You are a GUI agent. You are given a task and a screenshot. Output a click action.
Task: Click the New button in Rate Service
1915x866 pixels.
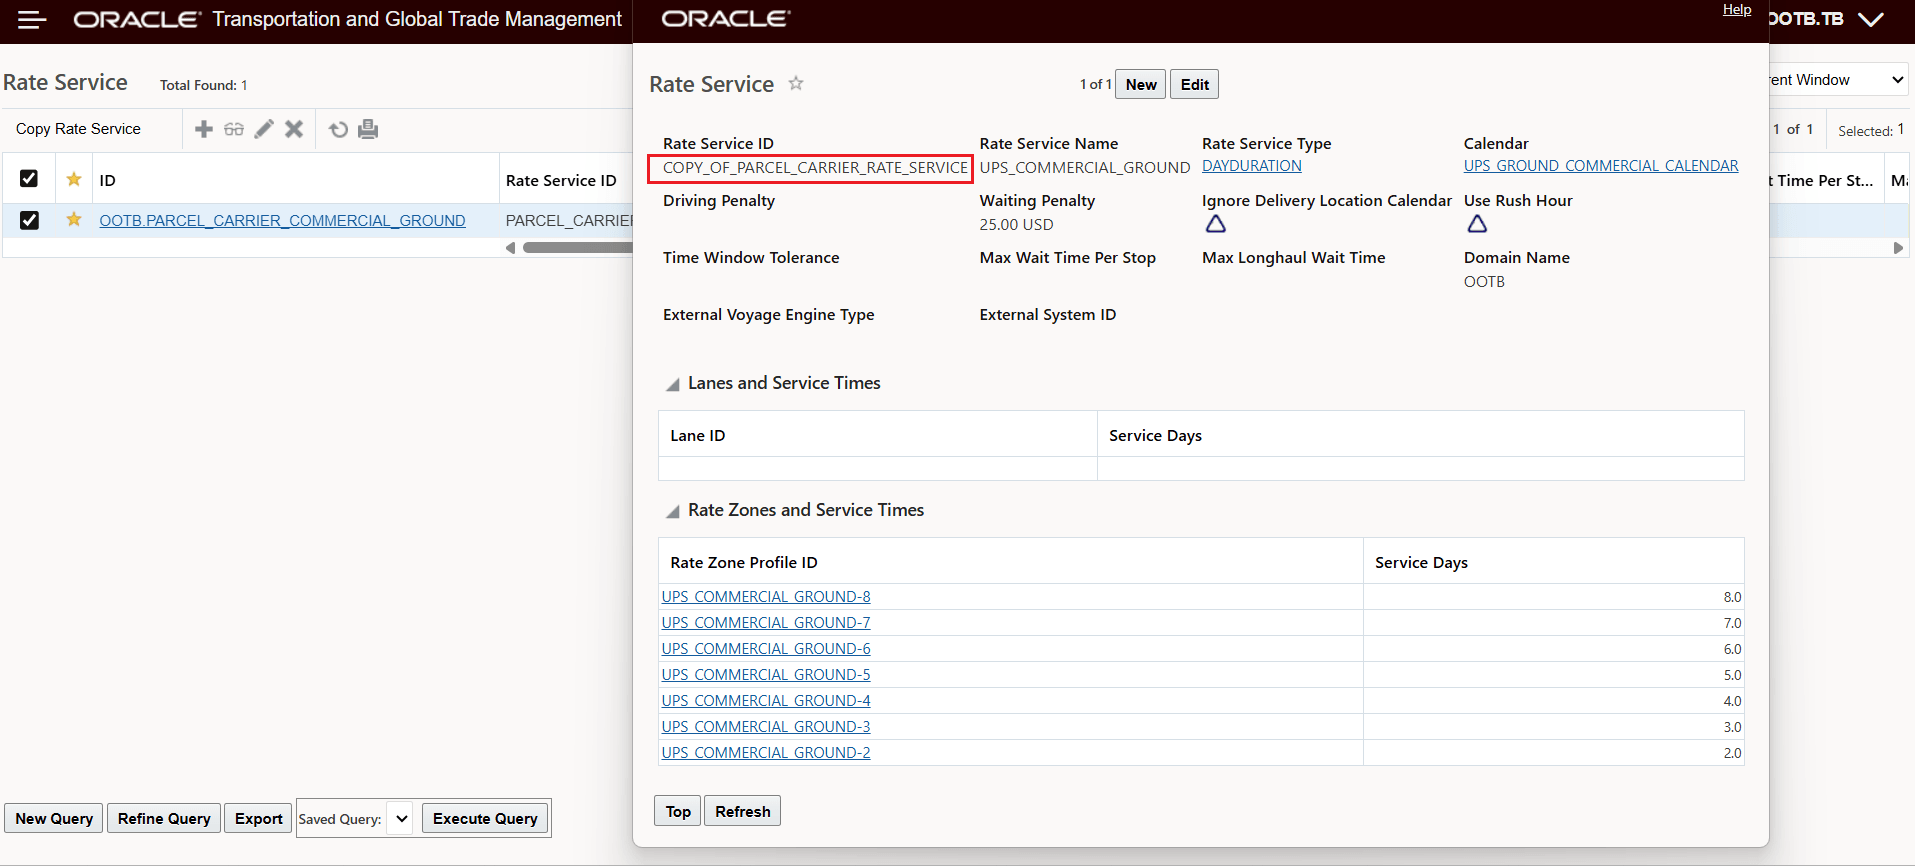click(1141, 84)
